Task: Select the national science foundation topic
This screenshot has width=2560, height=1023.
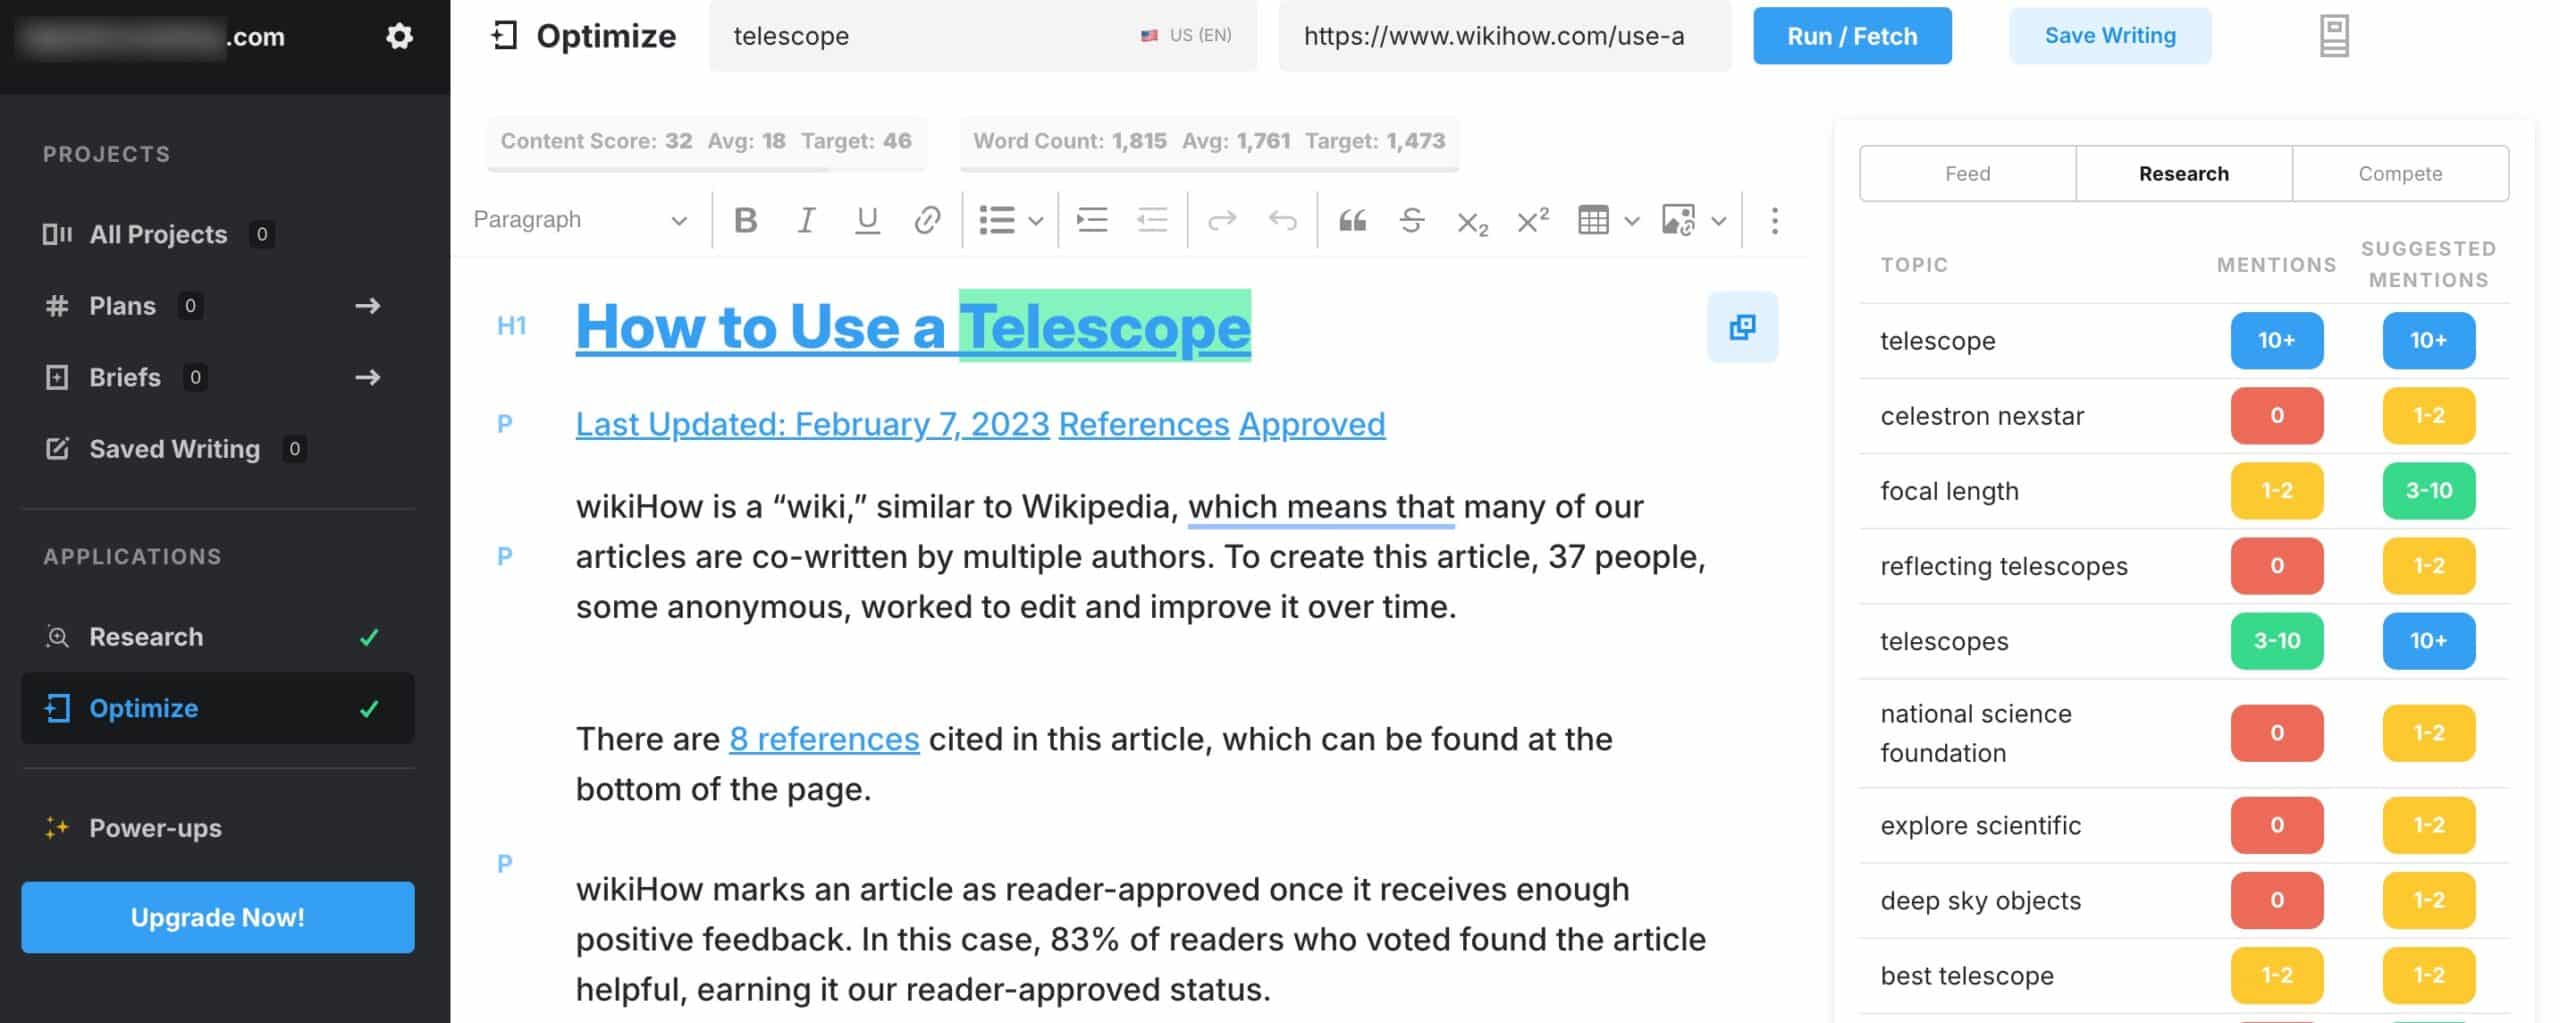Action: click(x=1975, y=733)
